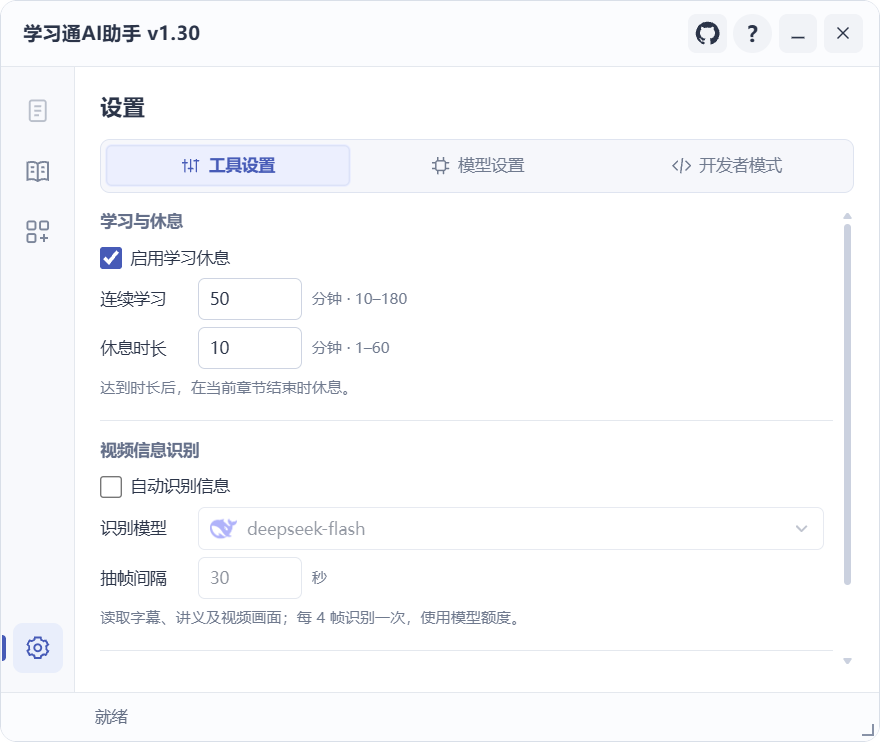Switch to the 开发者模式 tab
The height and width of the screenshot is (742, 880).
tap(727, 166)
